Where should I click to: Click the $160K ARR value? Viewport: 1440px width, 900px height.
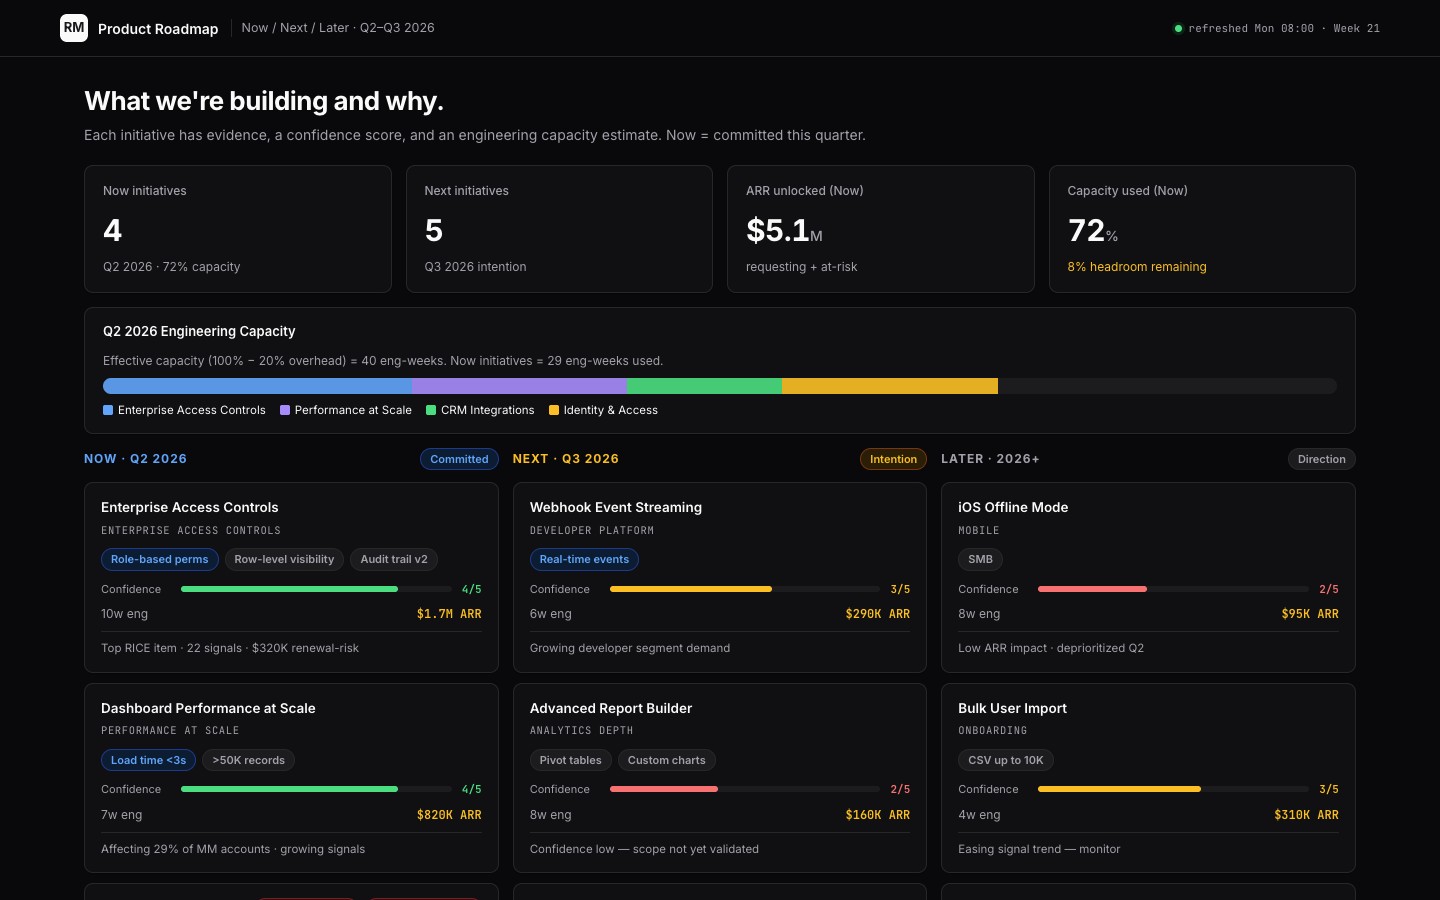[878, 815]
